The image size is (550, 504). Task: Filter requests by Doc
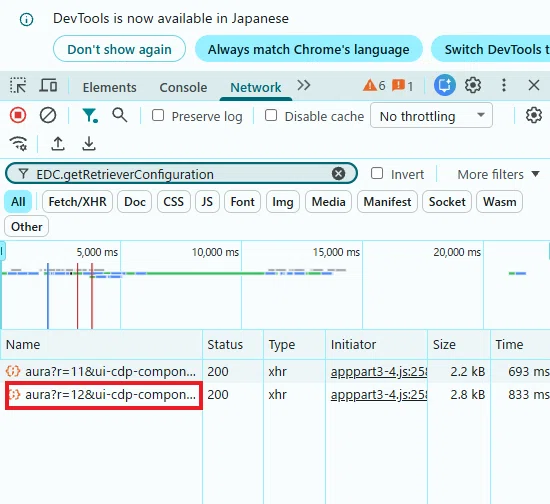pos(135,202)
